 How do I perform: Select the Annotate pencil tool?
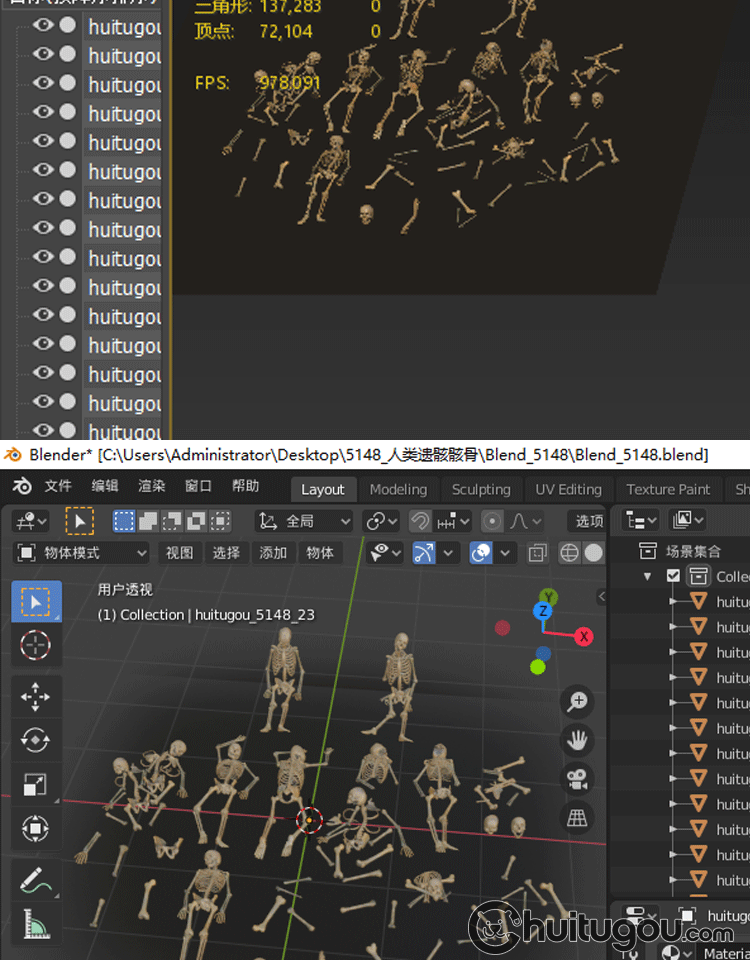(x=35, y=880)
